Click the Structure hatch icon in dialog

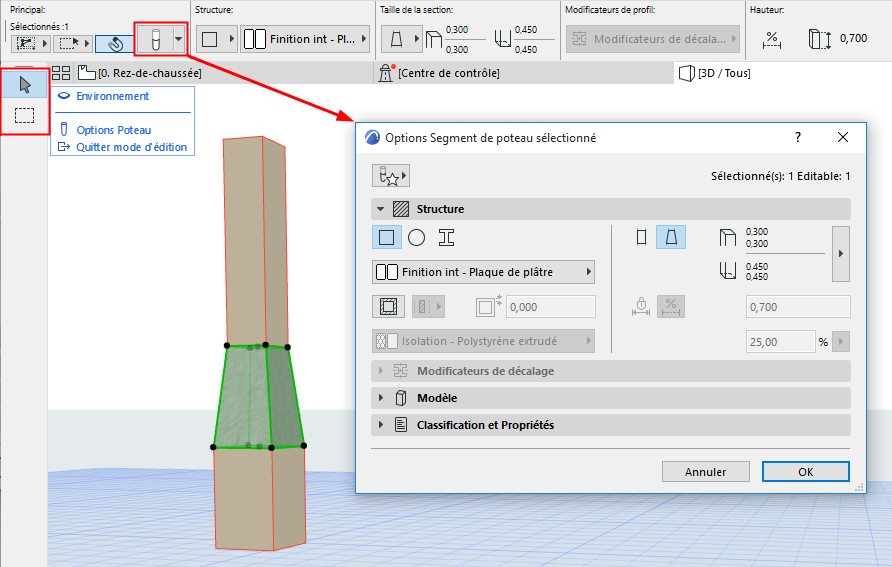[401, 209]
